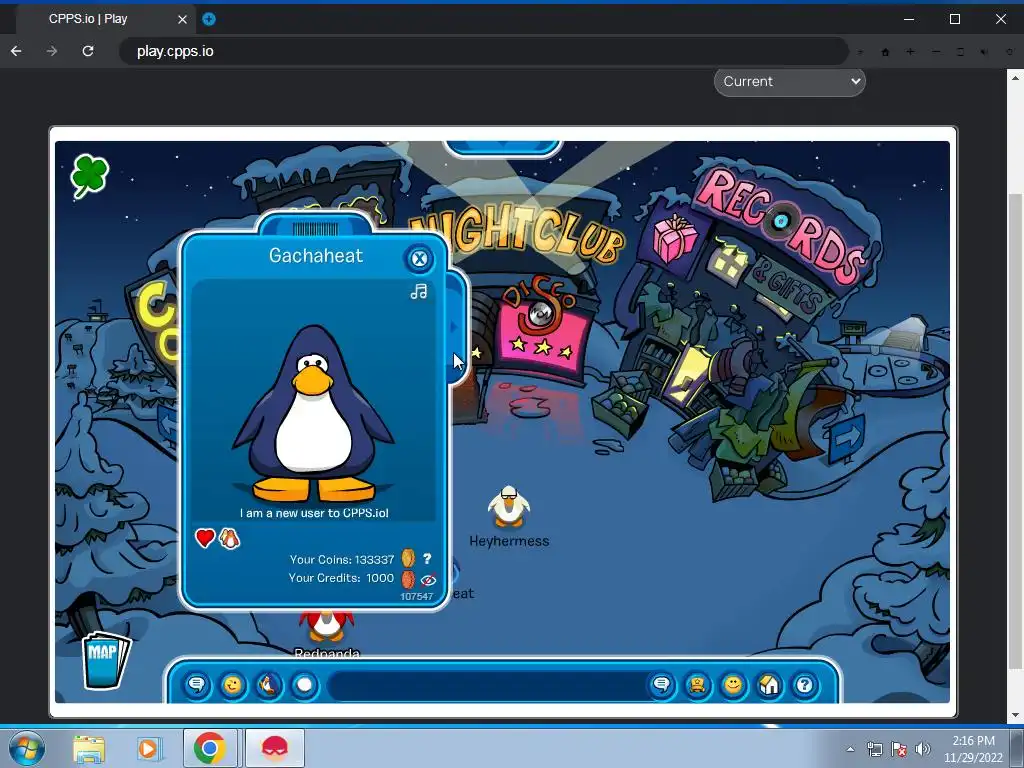This screenshot has width=1024, height=768.
Task: Reload the page
Action: (88, 51)
